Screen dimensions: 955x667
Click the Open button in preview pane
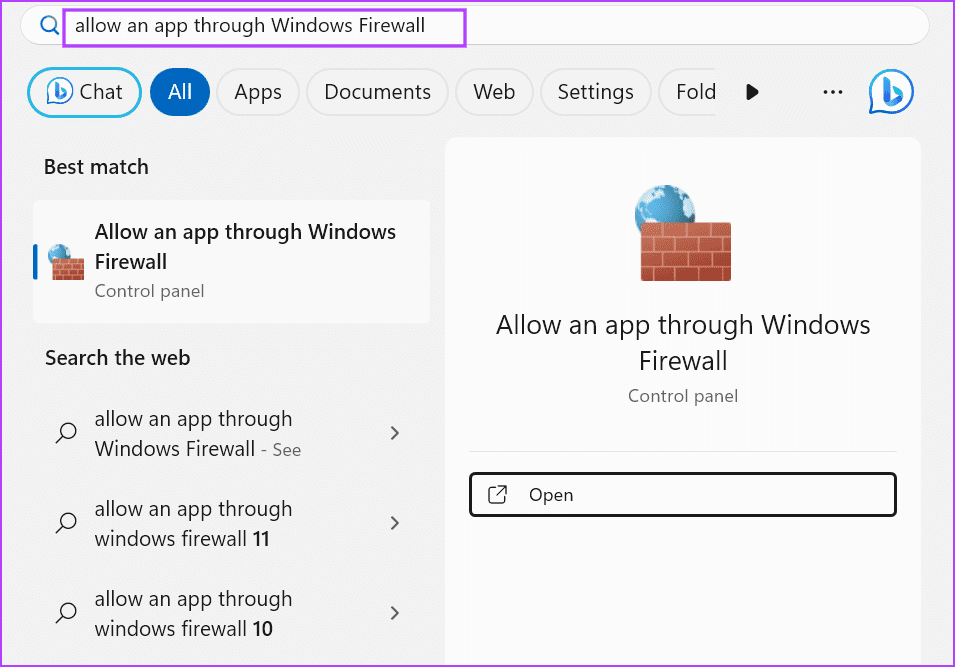[683, 495]
